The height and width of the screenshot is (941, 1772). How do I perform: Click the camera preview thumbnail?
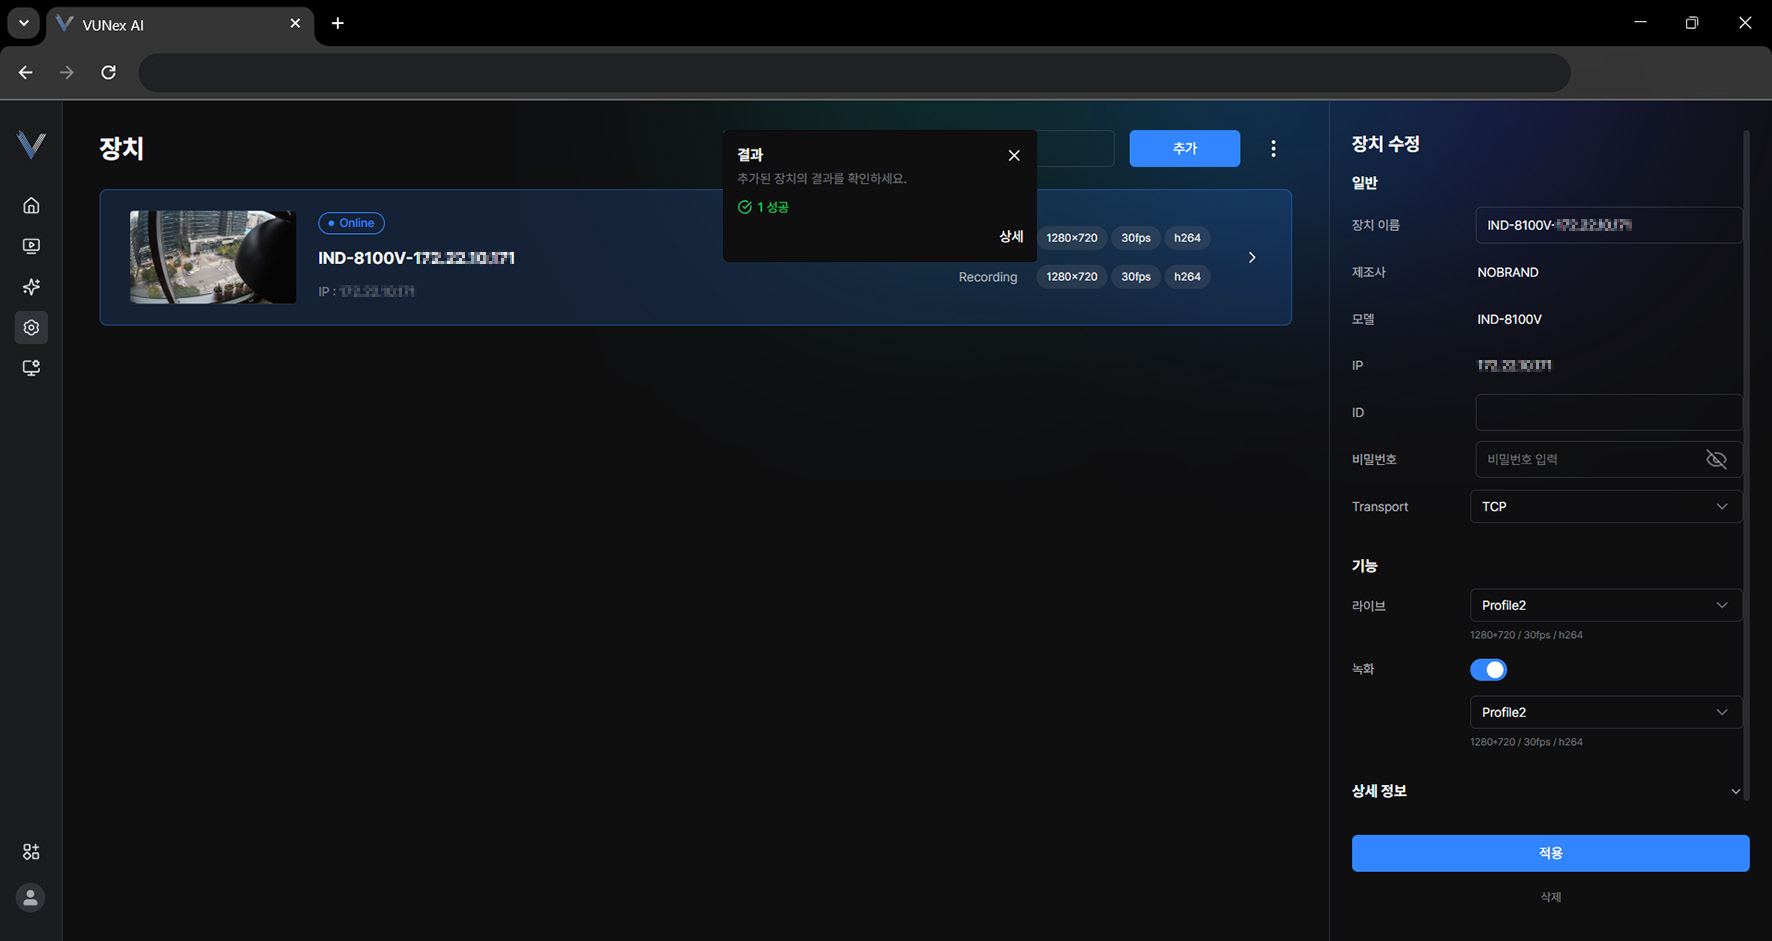[x=213, y=257]
